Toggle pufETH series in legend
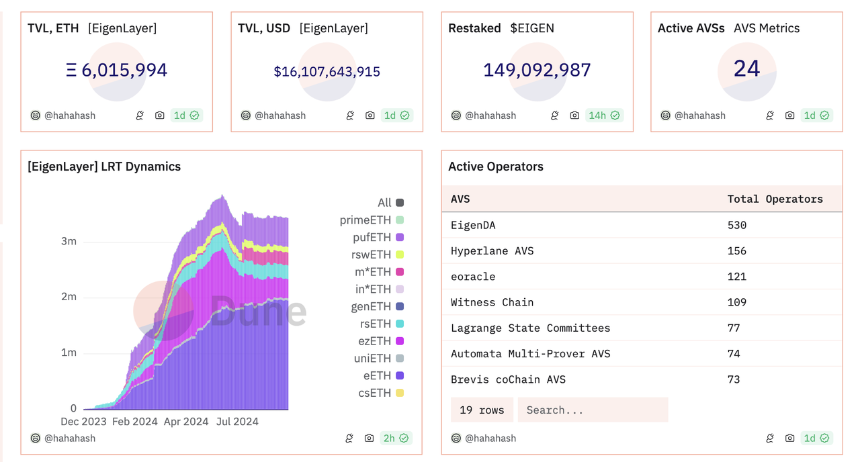The width and height of the screenshot is (860, 462). (x=378, y=237)
